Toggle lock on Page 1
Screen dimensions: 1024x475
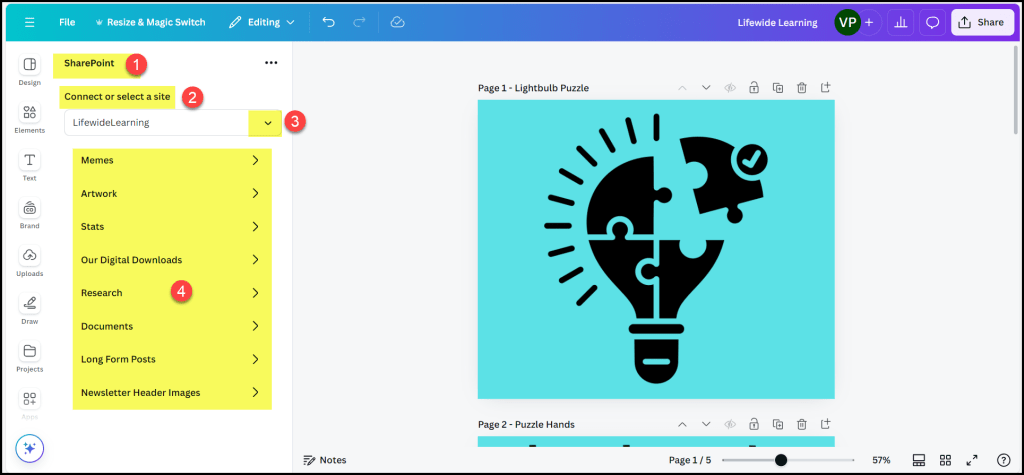(x=754, y=88)
